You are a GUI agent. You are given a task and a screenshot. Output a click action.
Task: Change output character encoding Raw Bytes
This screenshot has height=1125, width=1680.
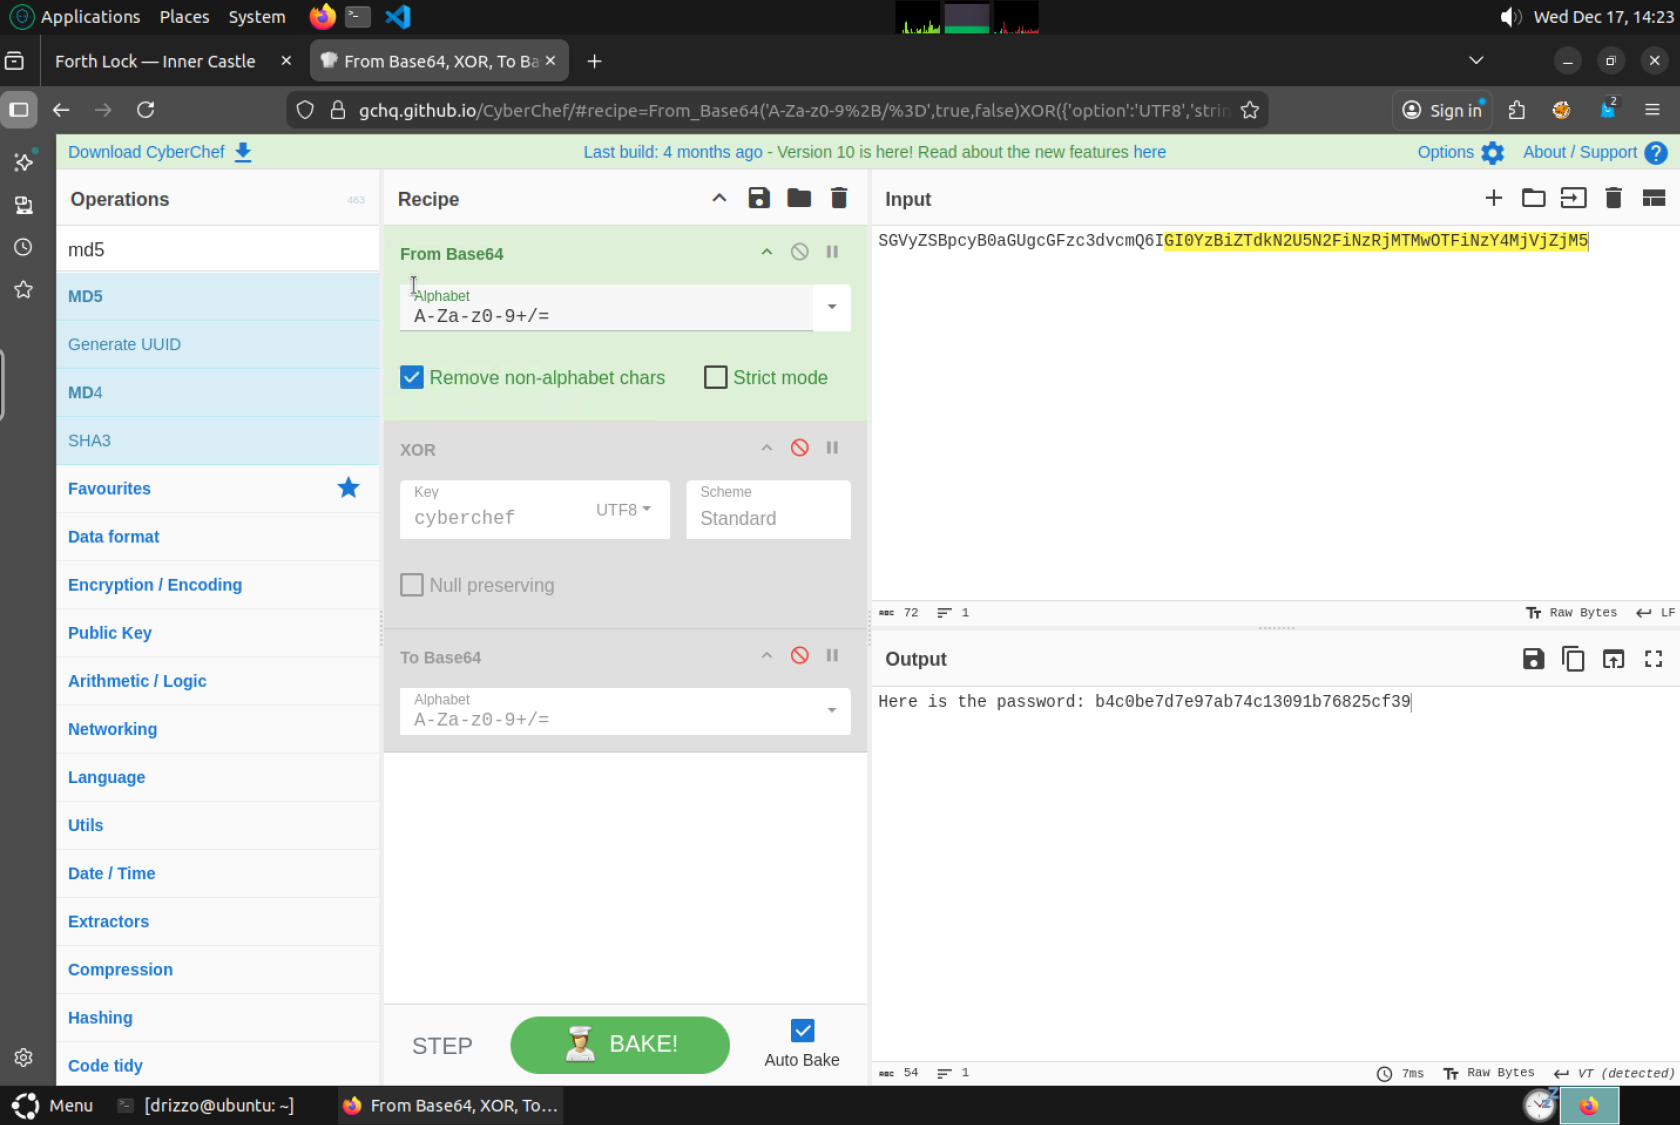click(1490, 1073)
